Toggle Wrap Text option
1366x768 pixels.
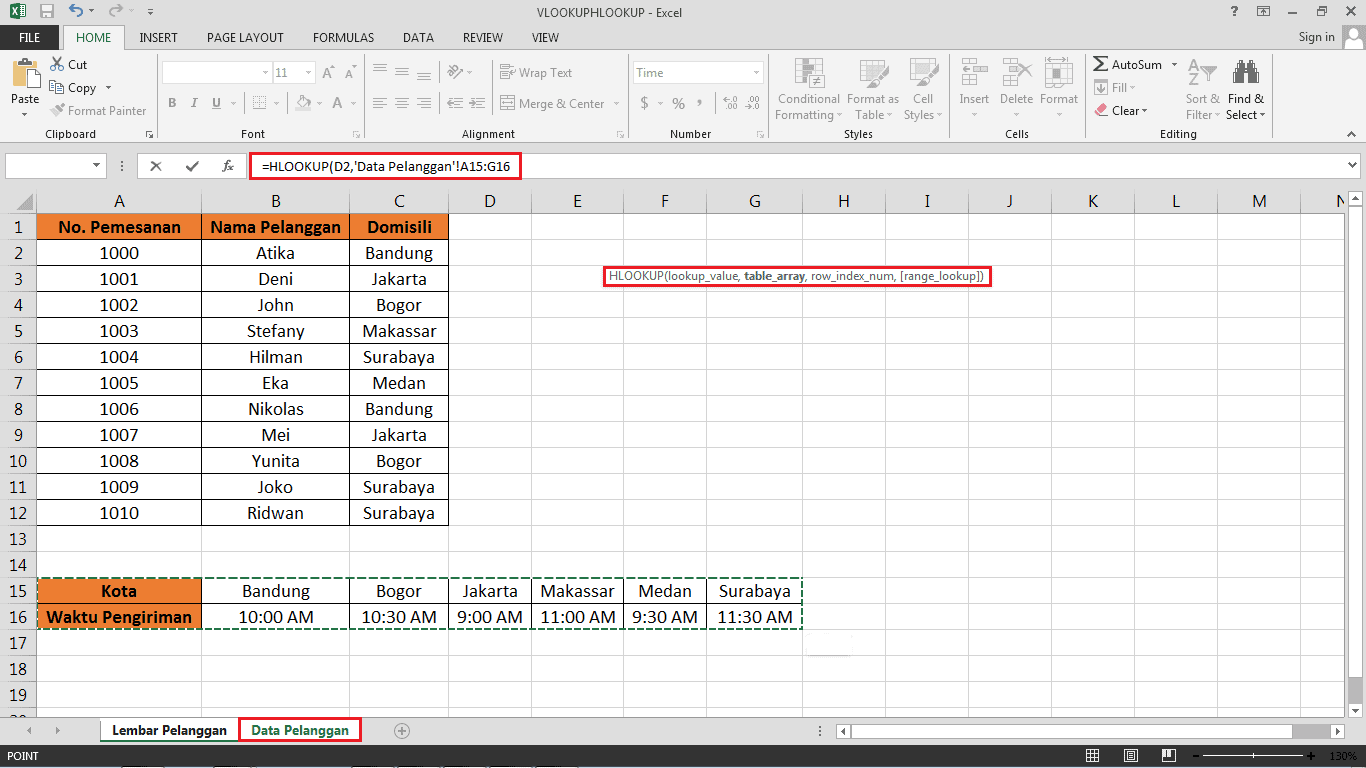coord(536,73)
